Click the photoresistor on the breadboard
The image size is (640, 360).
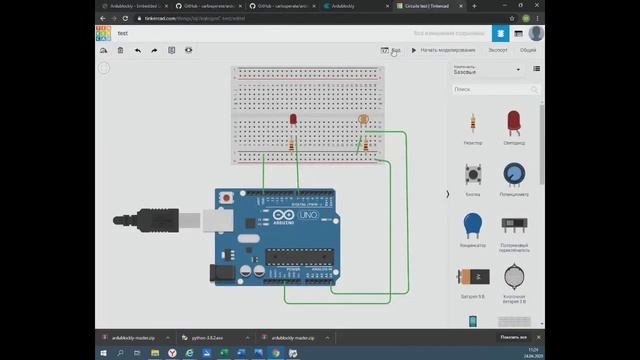point(363,120)
